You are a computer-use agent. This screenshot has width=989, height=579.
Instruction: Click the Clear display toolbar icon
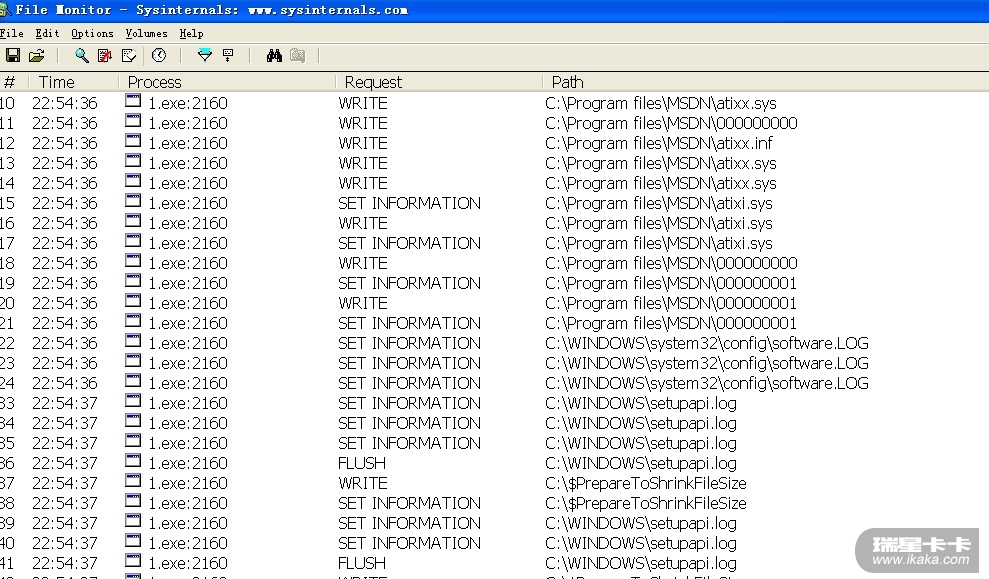pyautogui.click(x=129, y=56)
